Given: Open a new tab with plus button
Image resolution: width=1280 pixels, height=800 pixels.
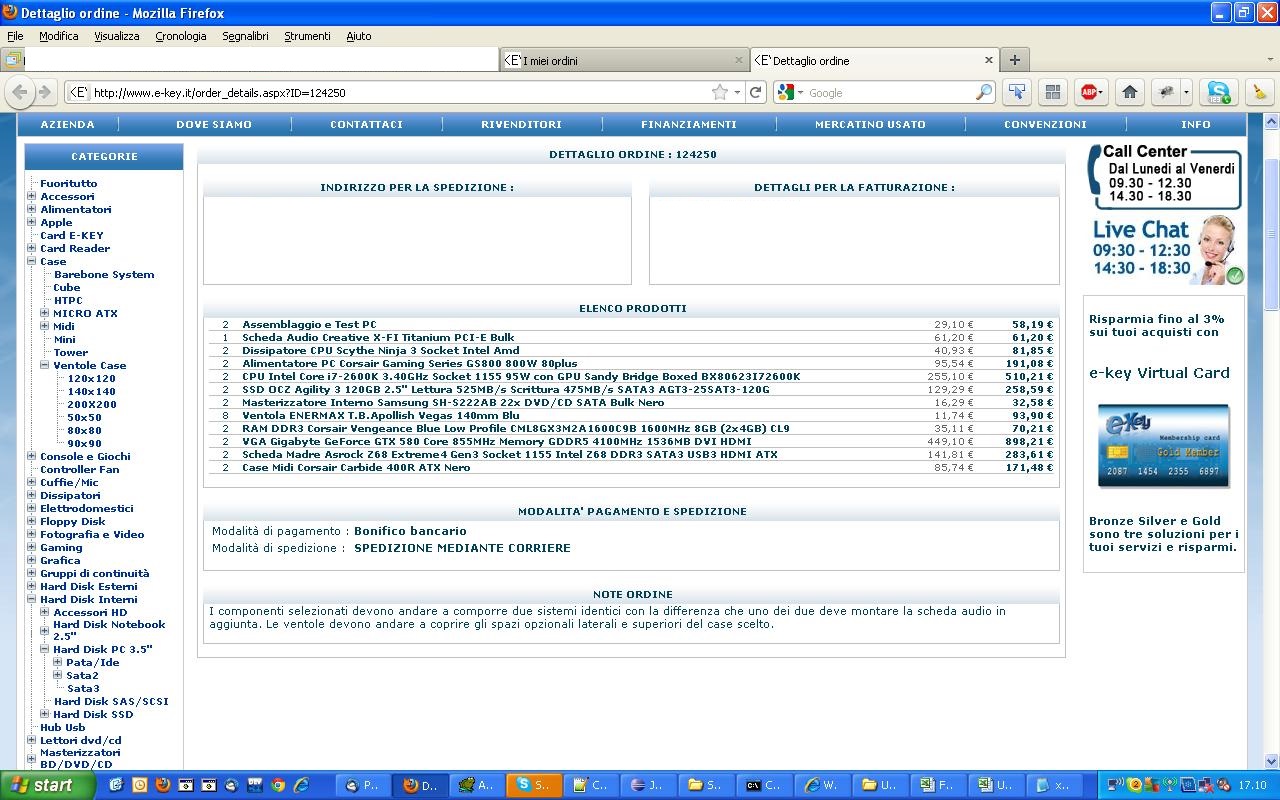Looking at the screenshot, I should [1014, 60].
